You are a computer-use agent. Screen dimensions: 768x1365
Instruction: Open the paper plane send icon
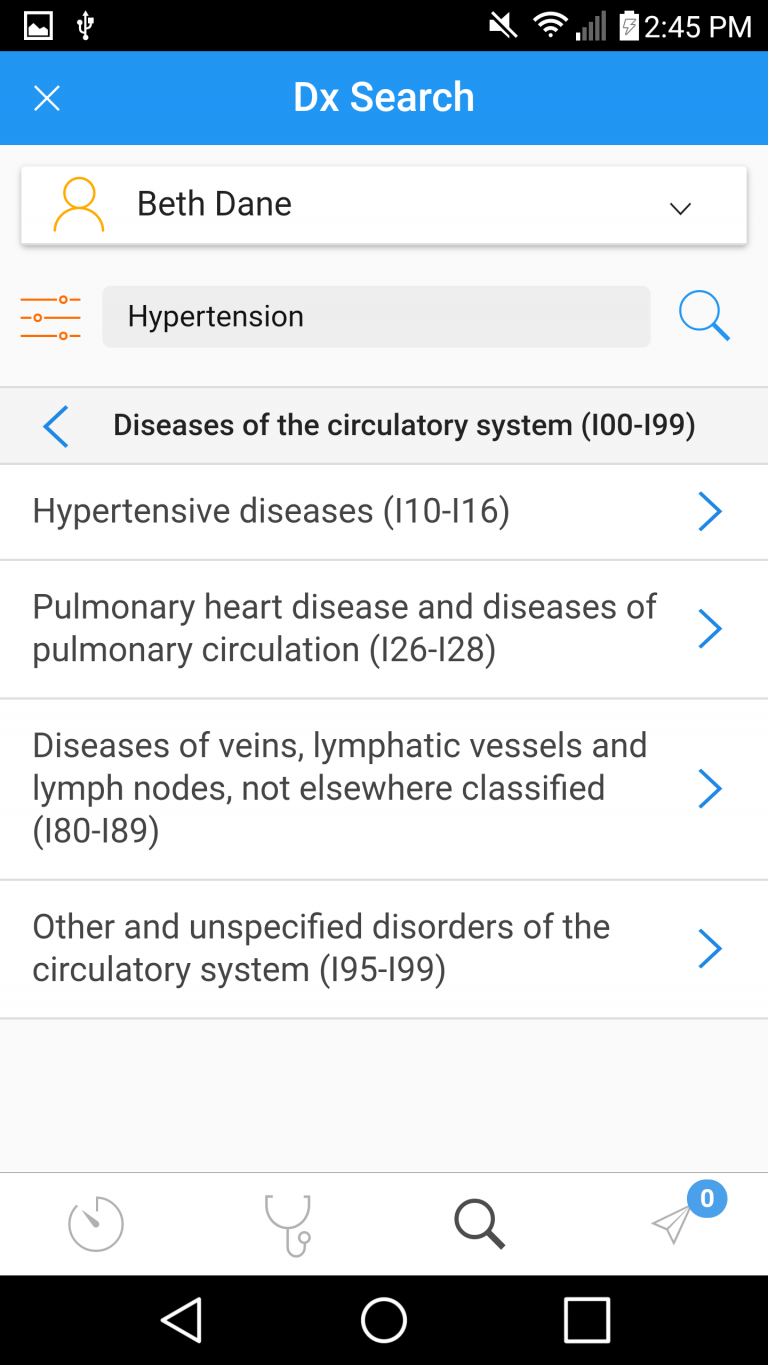point(673,1224)
